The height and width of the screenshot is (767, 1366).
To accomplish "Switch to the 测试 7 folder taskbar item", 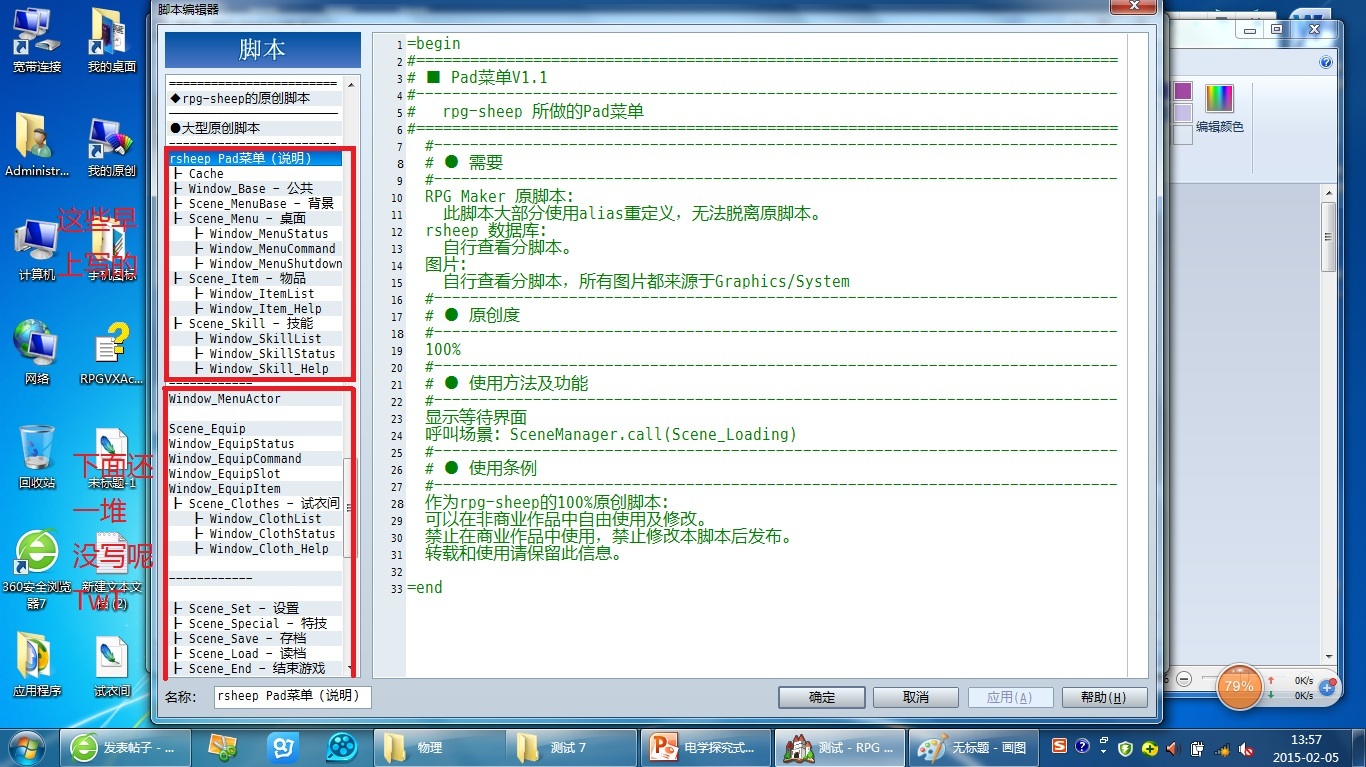I will (x=572, y=747).
